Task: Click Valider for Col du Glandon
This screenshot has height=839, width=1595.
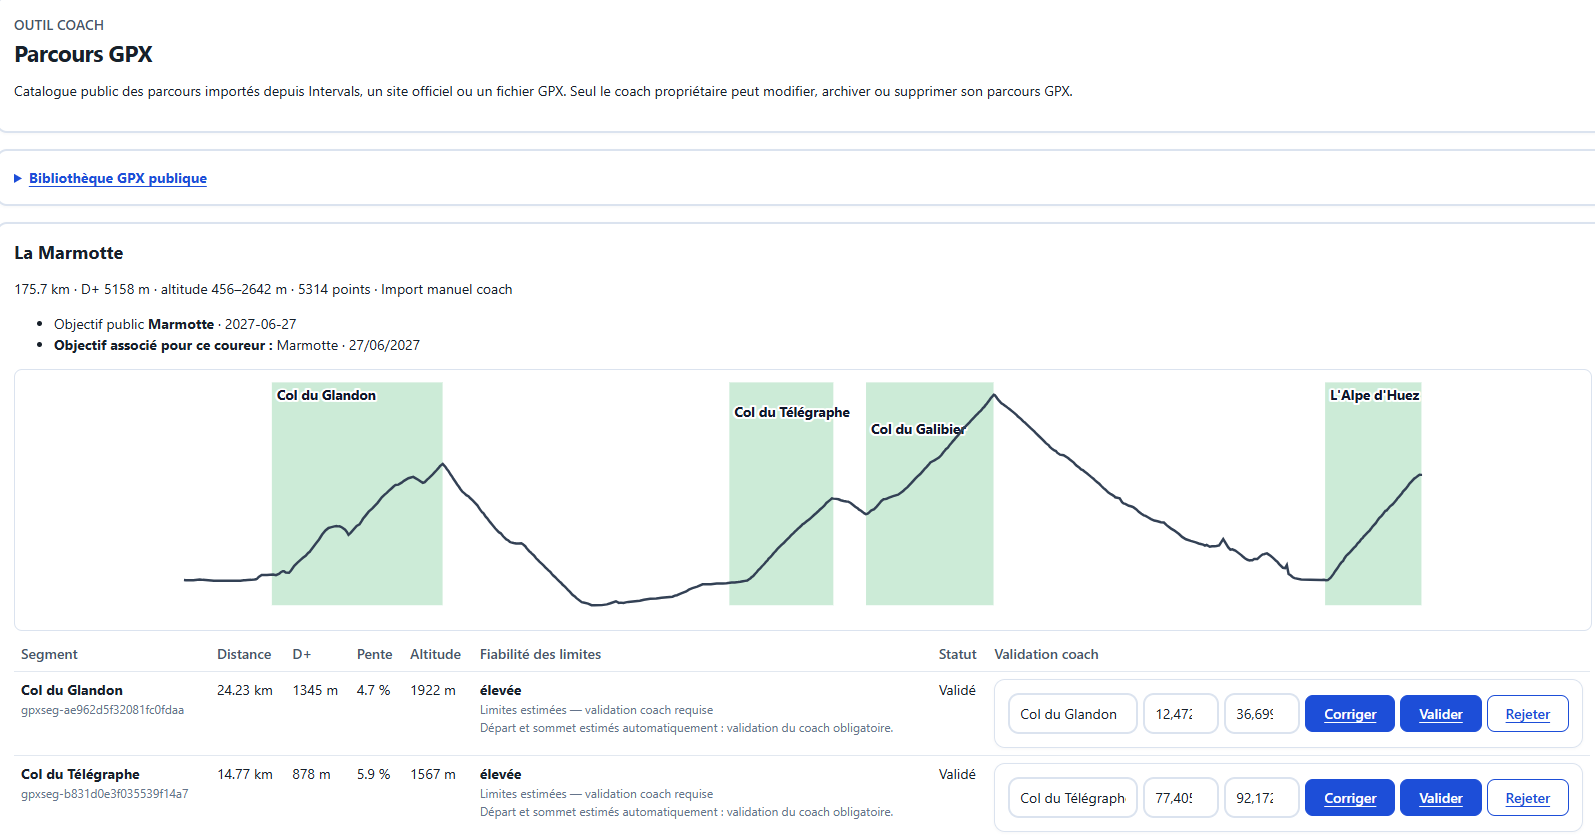Action: coord(1441,714)
